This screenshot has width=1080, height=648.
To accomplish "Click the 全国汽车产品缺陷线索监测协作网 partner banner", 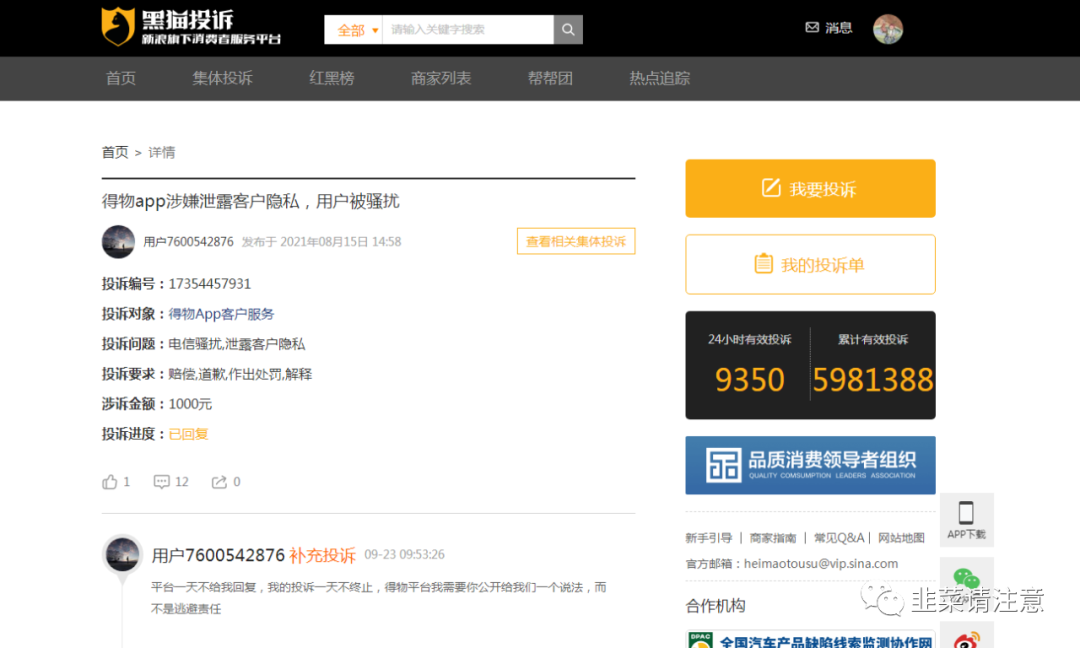I will (810, 639).
